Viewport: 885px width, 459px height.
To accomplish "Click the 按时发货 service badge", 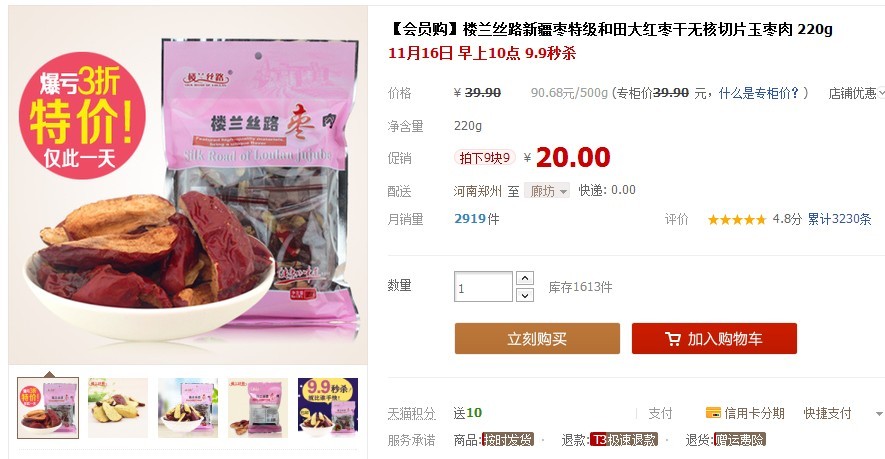I will (x=507, y=440).
